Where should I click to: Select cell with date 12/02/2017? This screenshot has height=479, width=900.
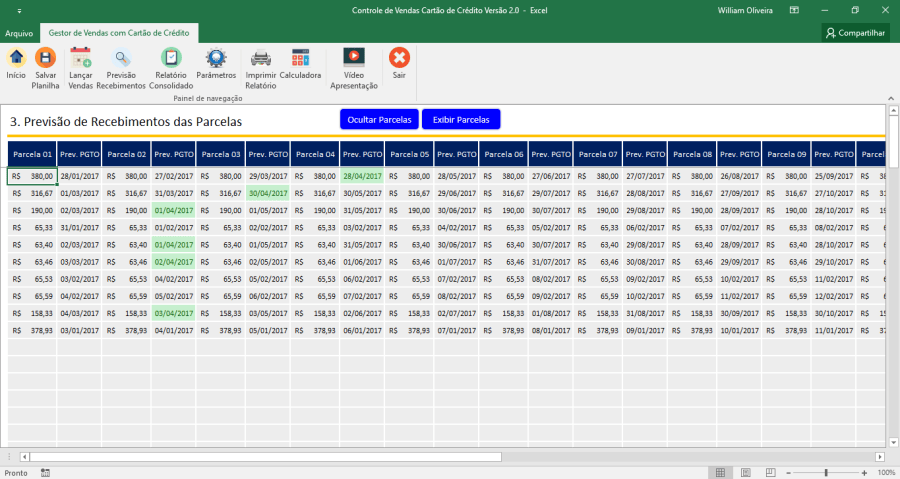coord(833,297)
